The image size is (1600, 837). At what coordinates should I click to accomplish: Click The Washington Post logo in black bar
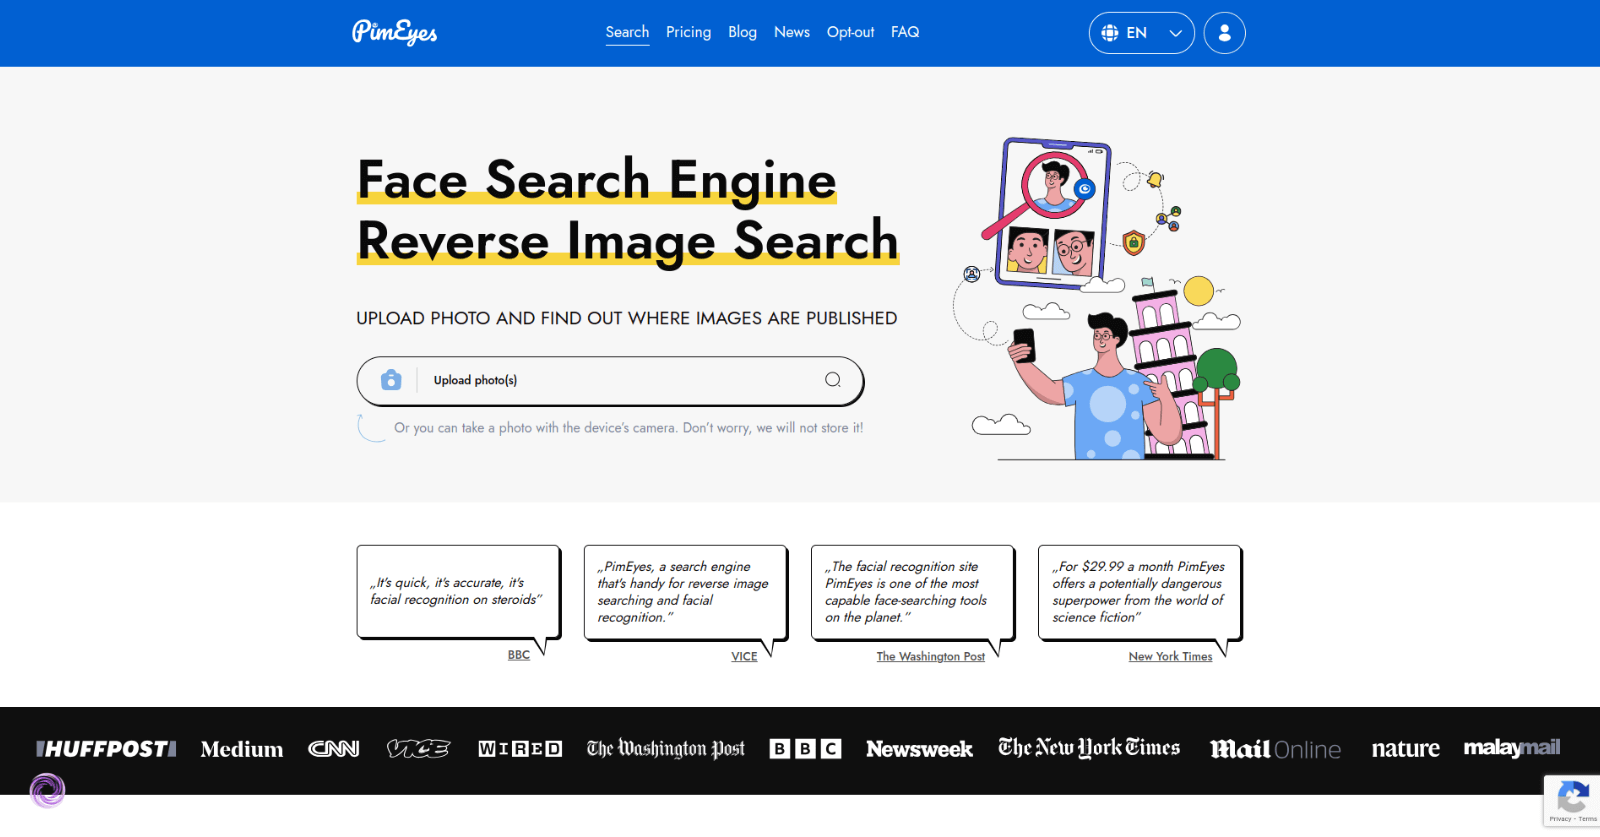666,749
